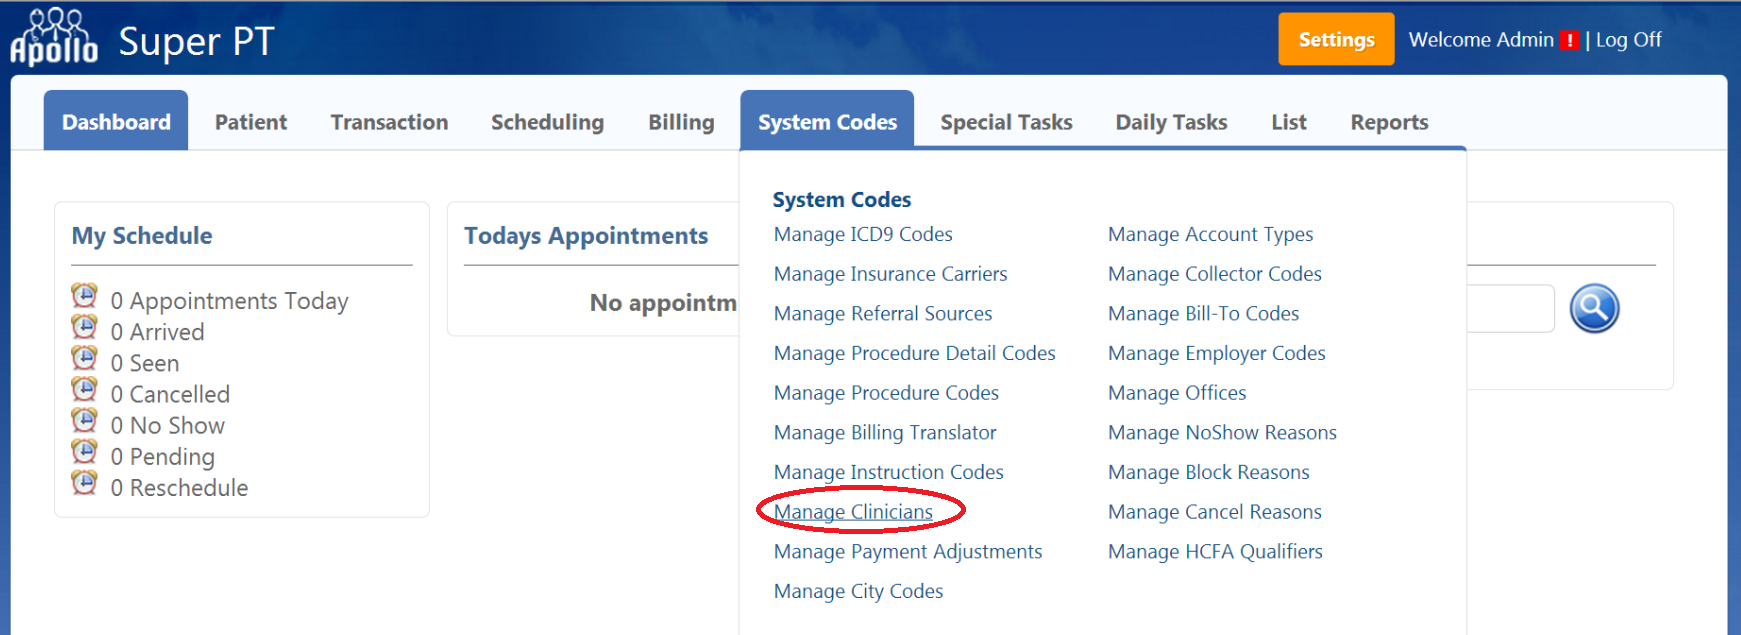Go to Manage Offices
1741x635 pixels.
pyautogui.click(x=1177, y=393)
